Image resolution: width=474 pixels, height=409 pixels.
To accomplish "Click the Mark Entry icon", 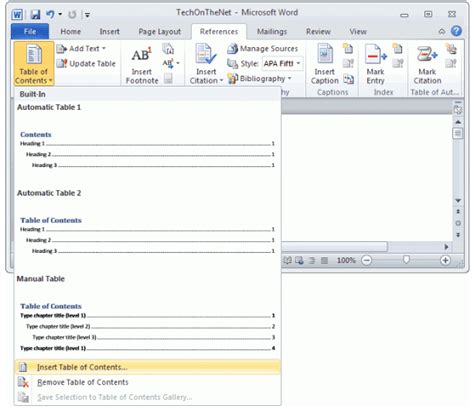I will [x=375, y=54].
